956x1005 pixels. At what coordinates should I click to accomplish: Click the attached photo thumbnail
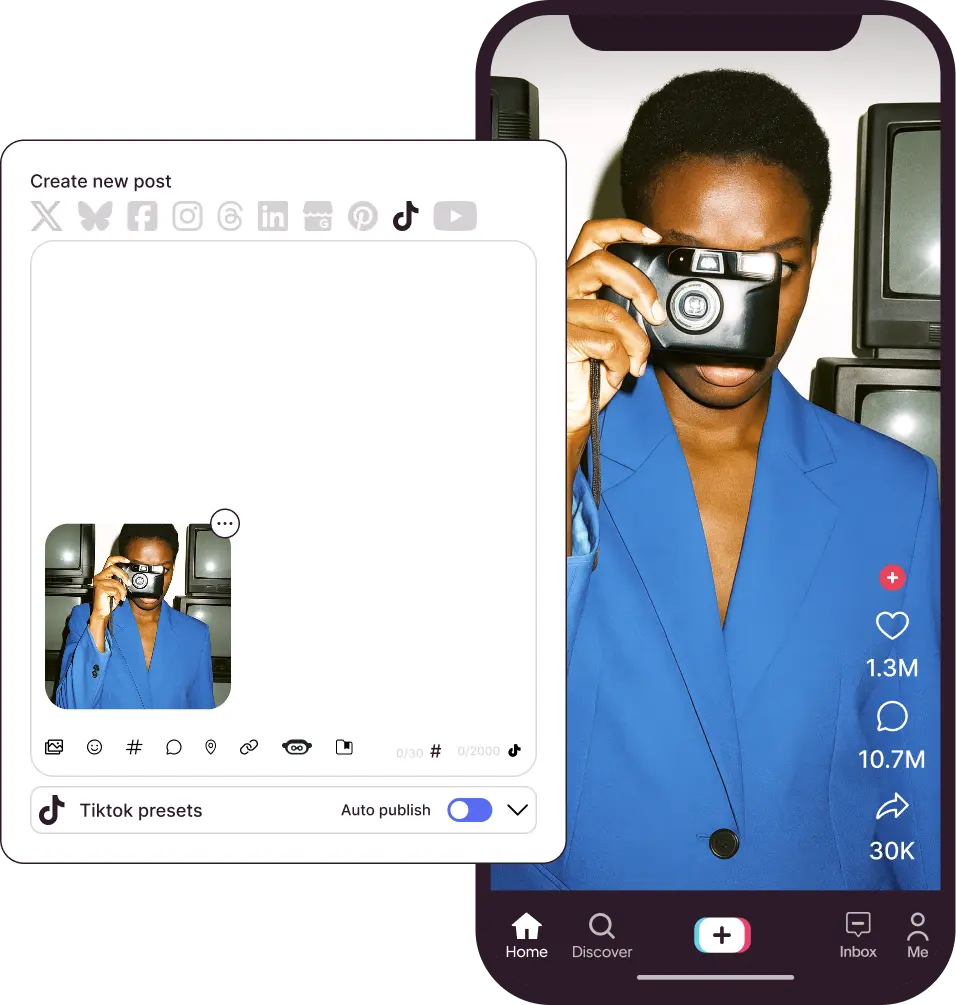[x=138, y=616]
